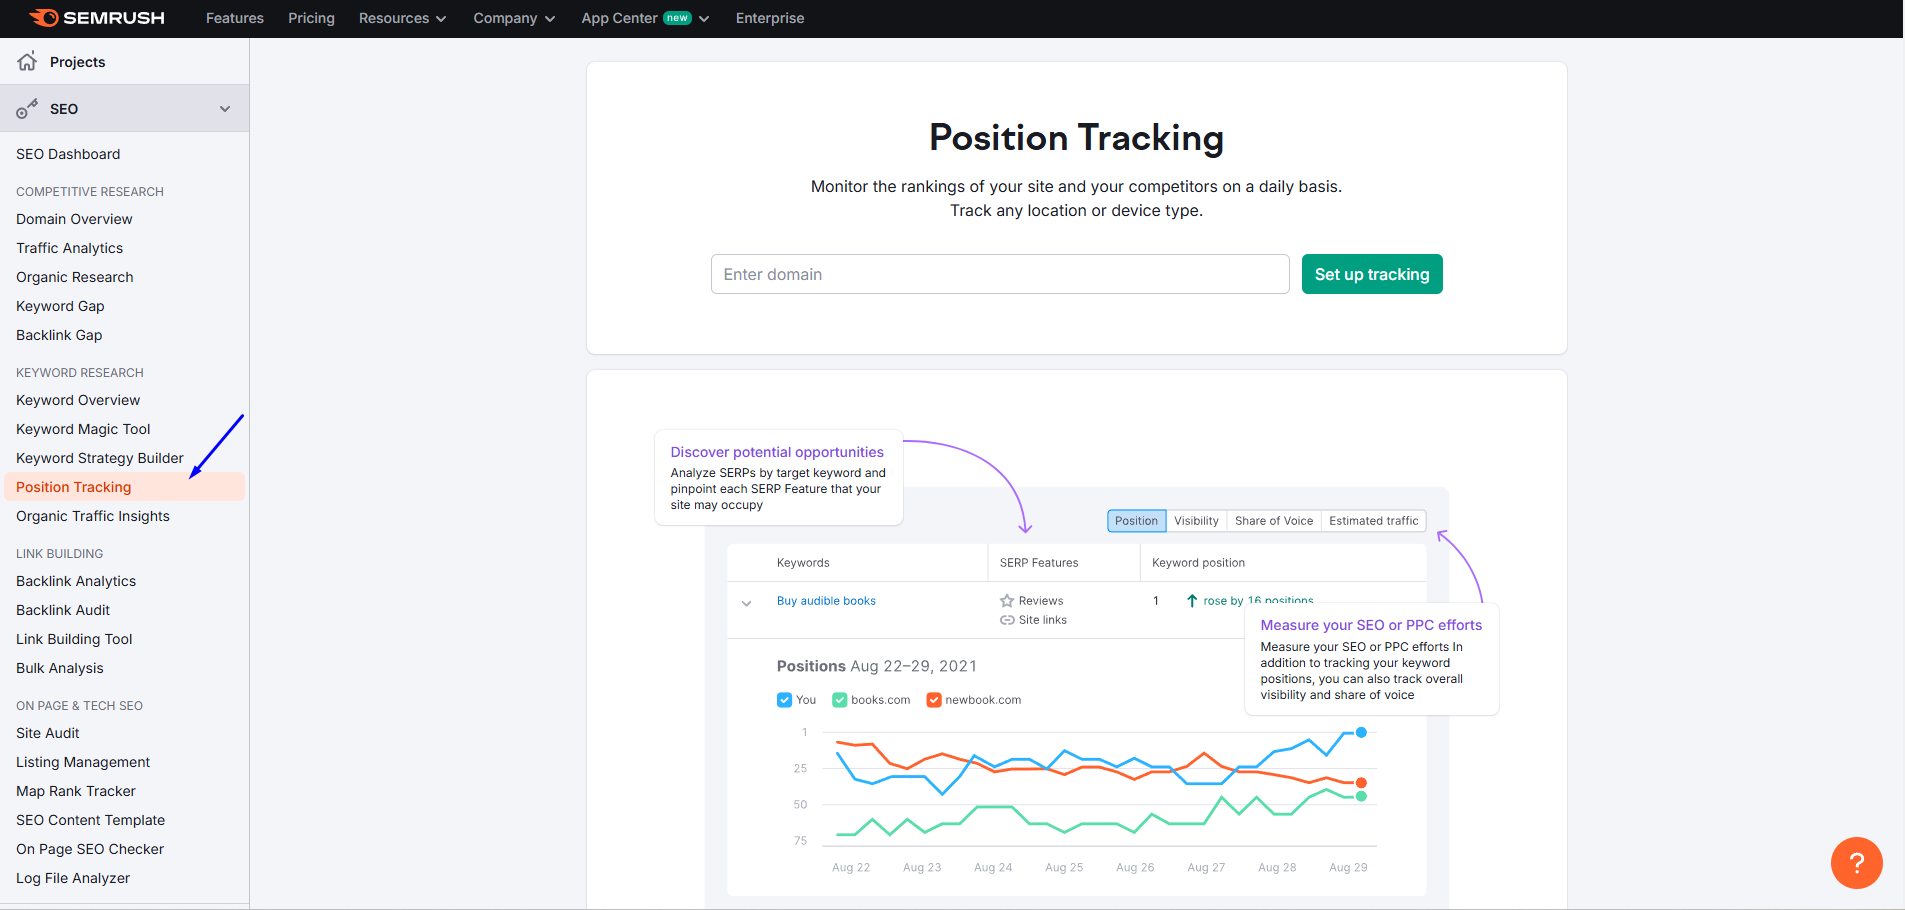
Task: Click the Set up tracking button
Action: tap(1372, 274)
